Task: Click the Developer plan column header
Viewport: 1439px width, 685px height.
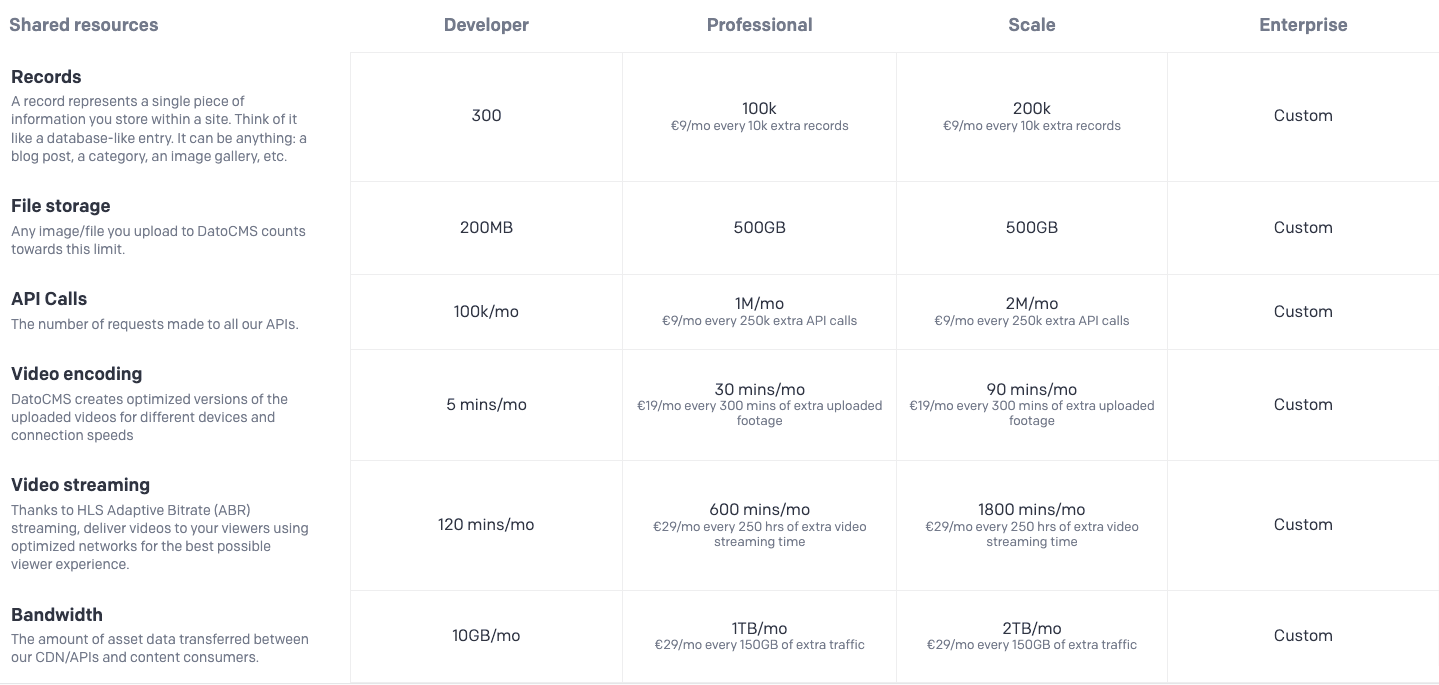Action: point(486,25)
